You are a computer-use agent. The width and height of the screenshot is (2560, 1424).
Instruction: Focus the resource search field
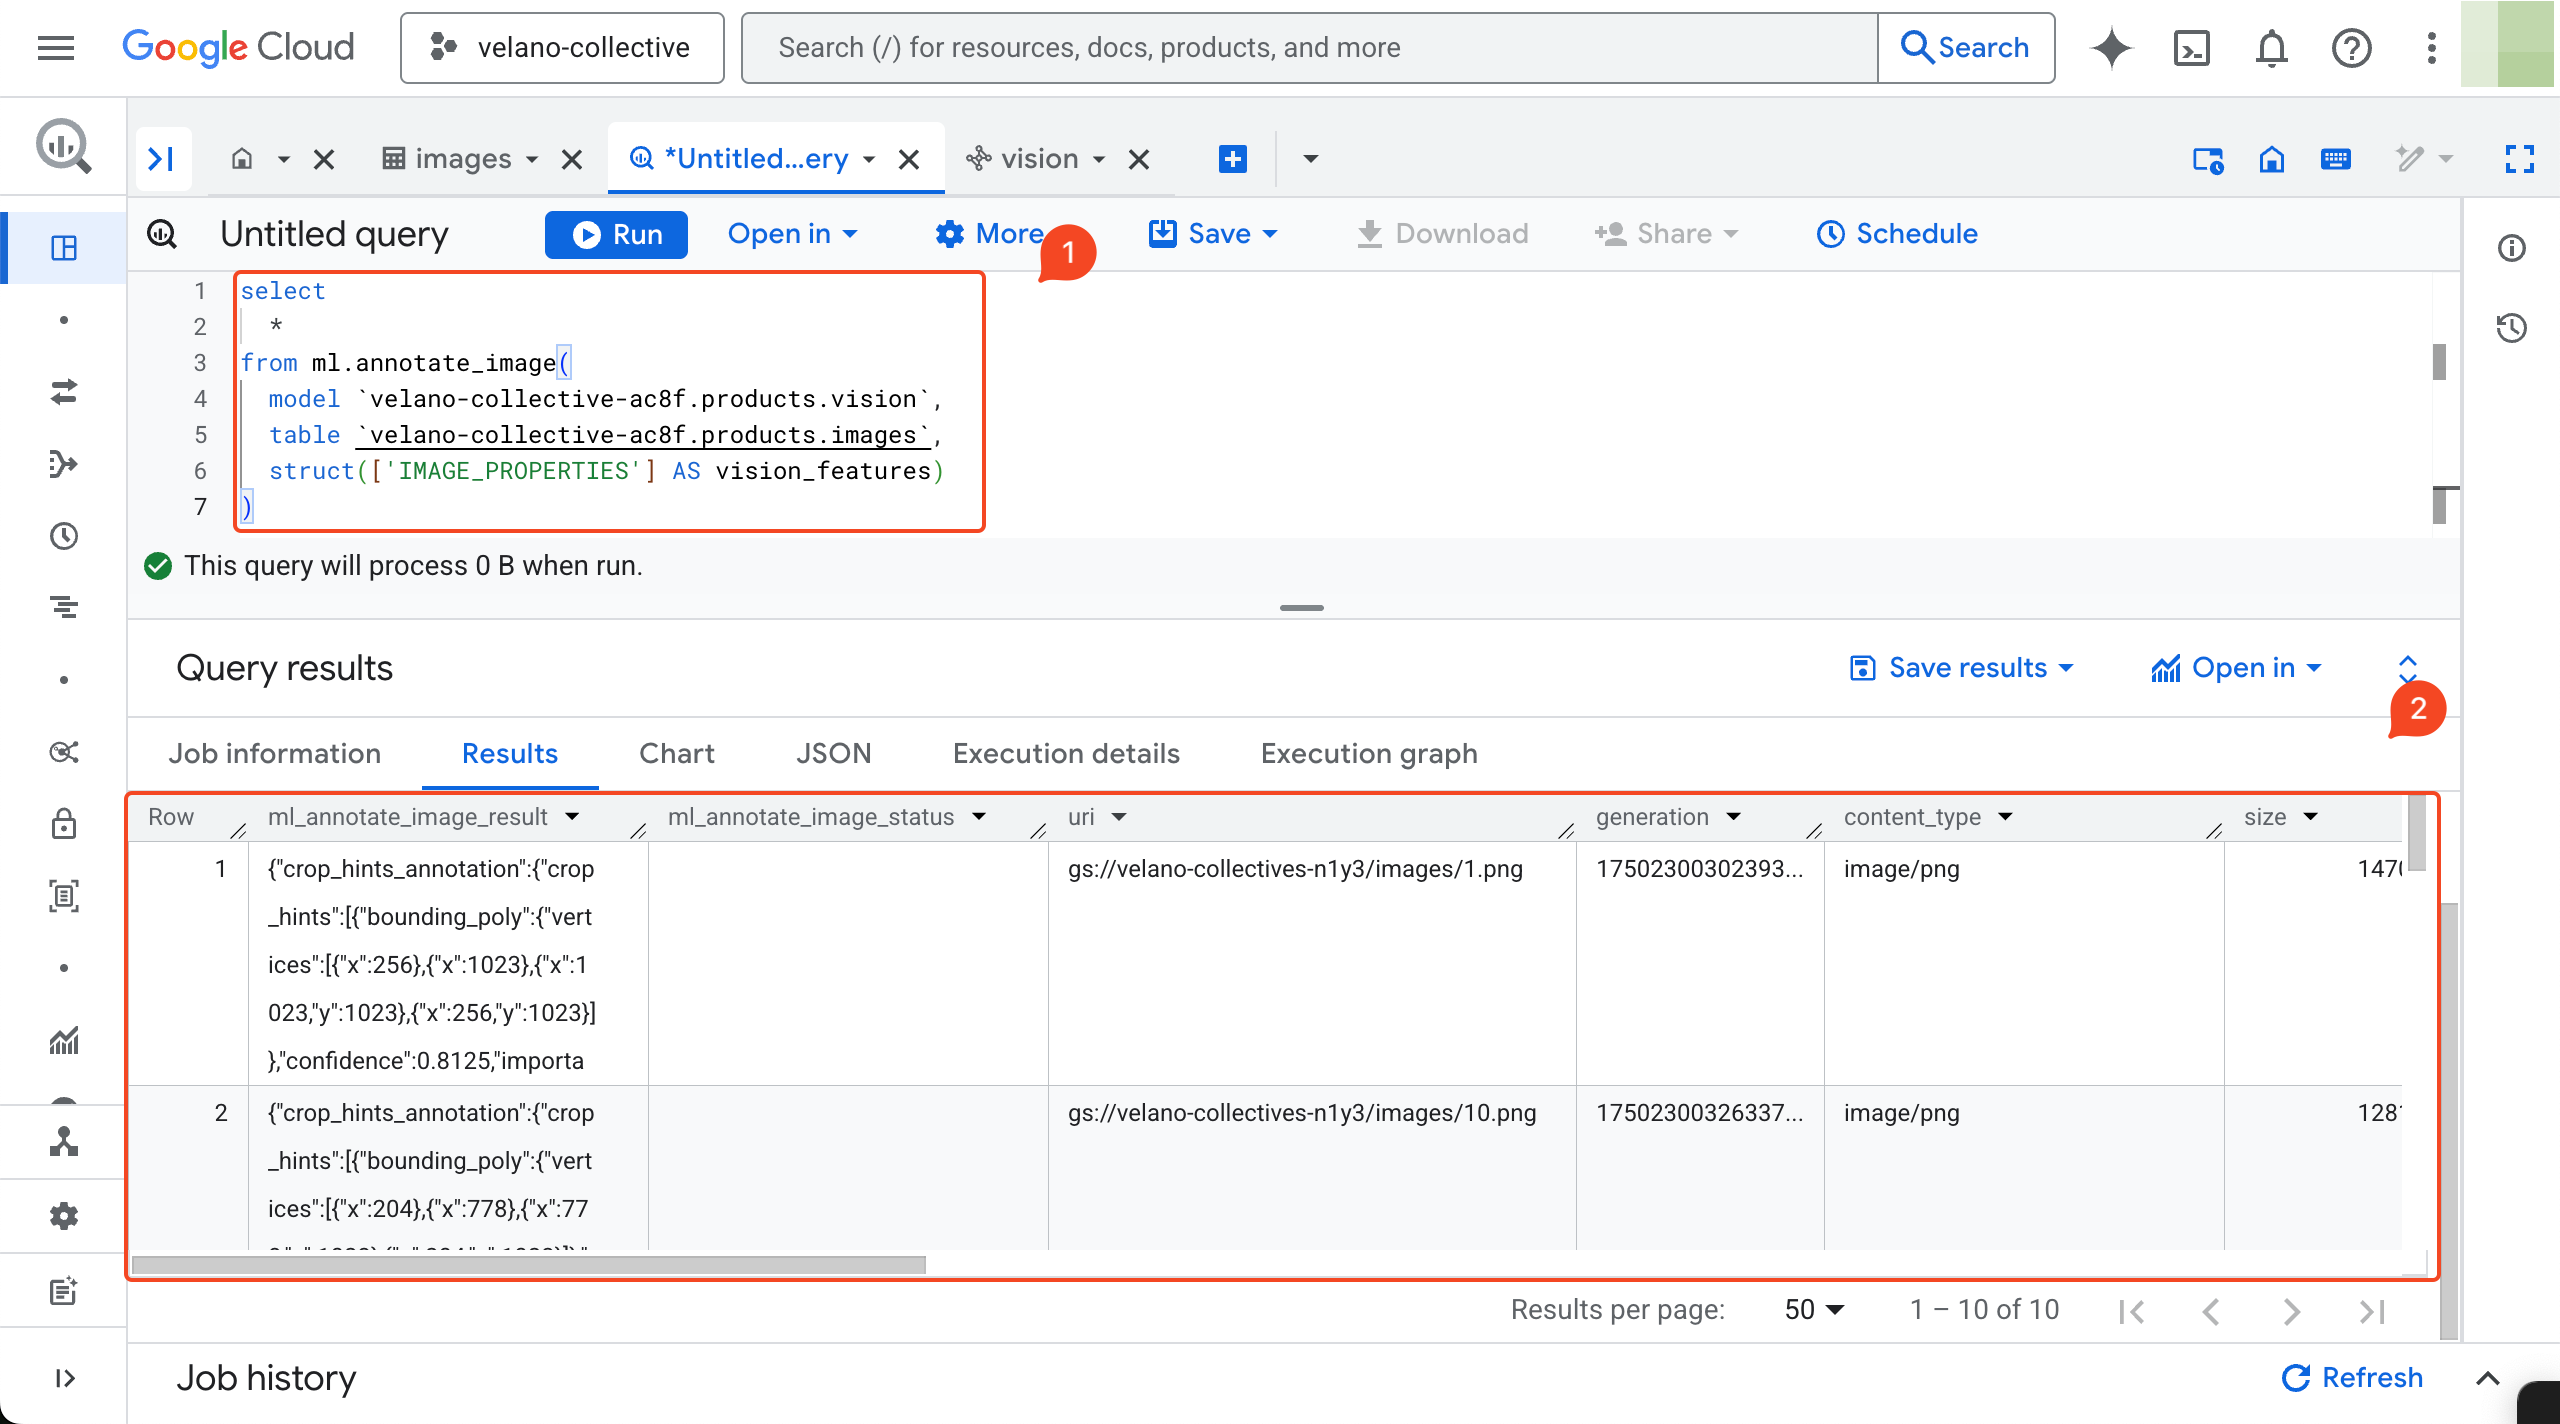1310,47
